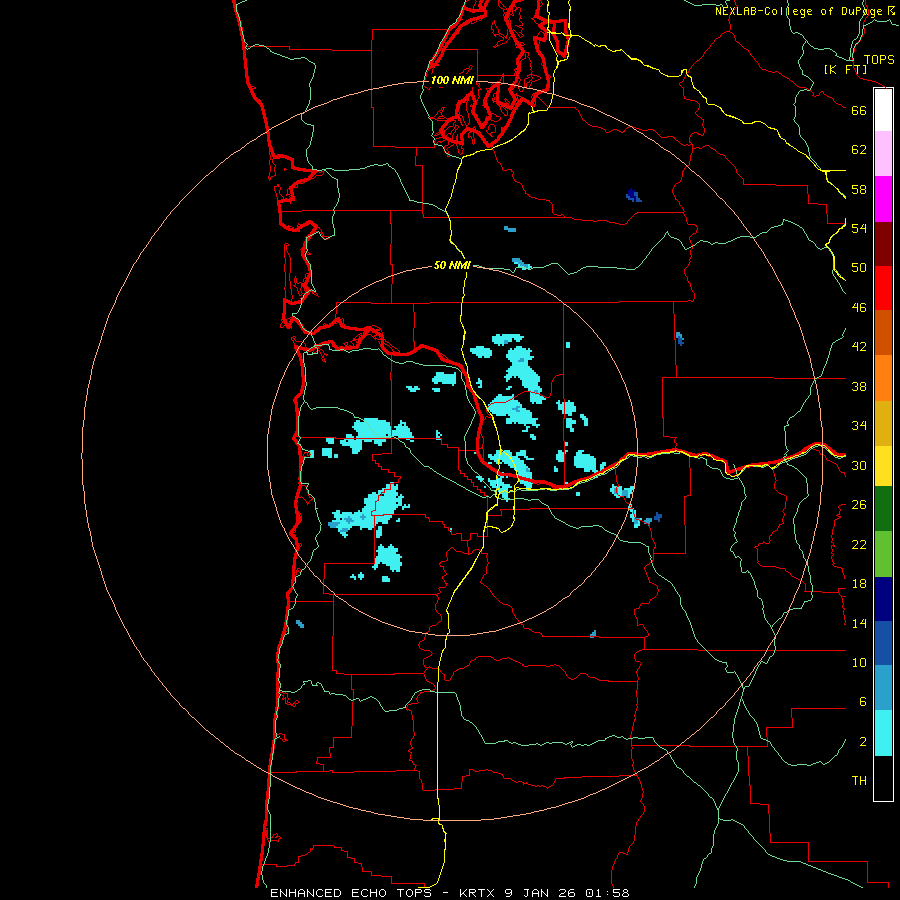Click the NEXLAB-College of DuPage credit text
Image resolution: width=900 pixels, height=900 pixels.
[799, 11]
